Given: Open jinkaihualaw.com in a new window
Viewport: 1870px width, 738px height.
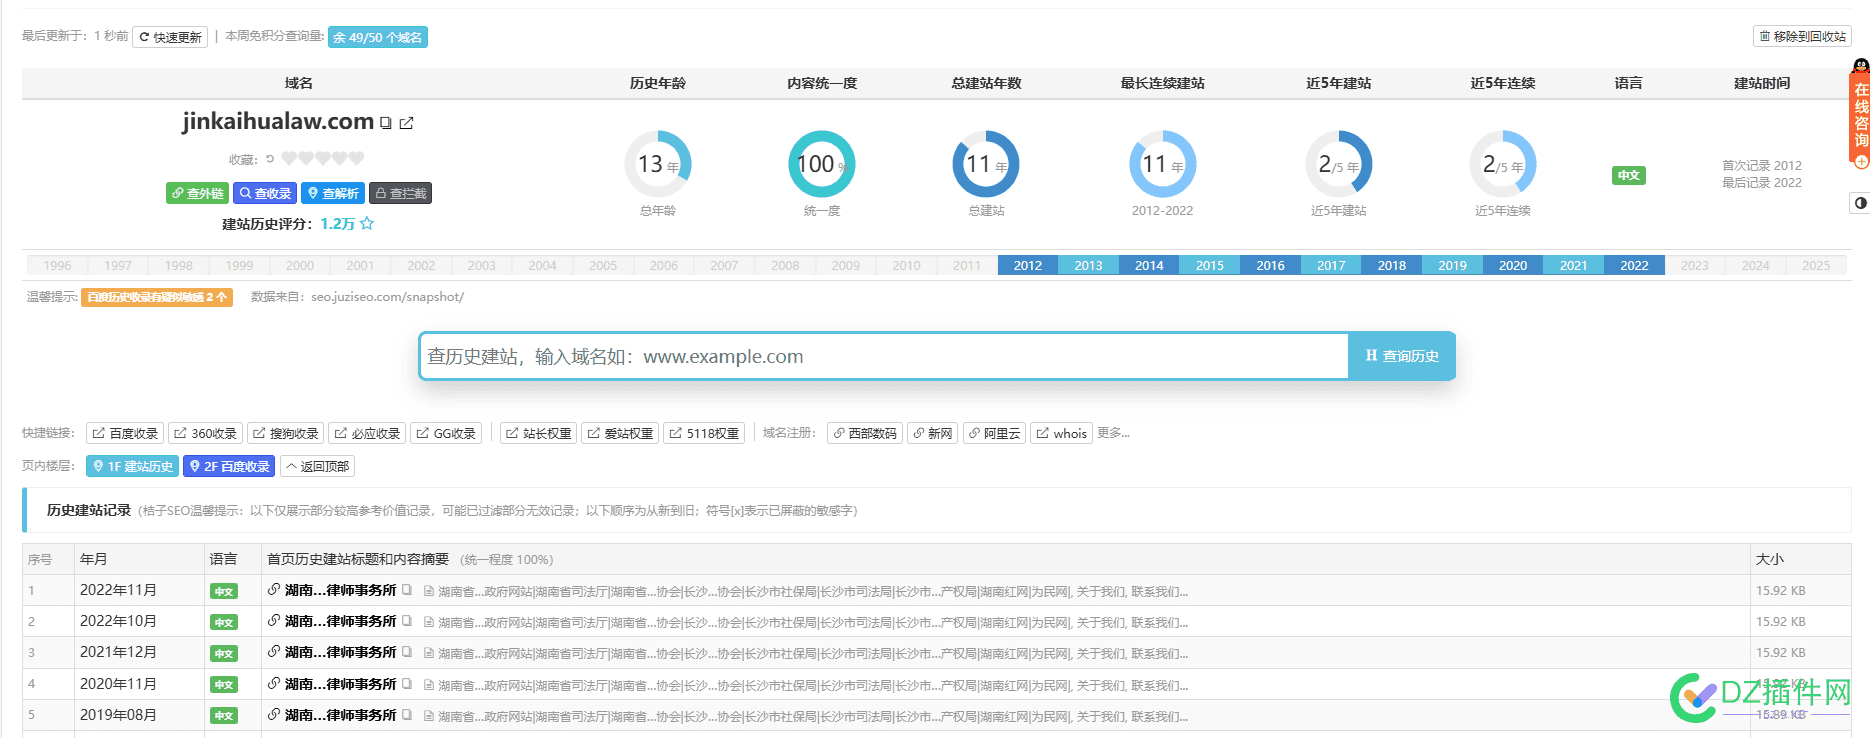Looking at the screenshot, I should (x=406, y=123).
